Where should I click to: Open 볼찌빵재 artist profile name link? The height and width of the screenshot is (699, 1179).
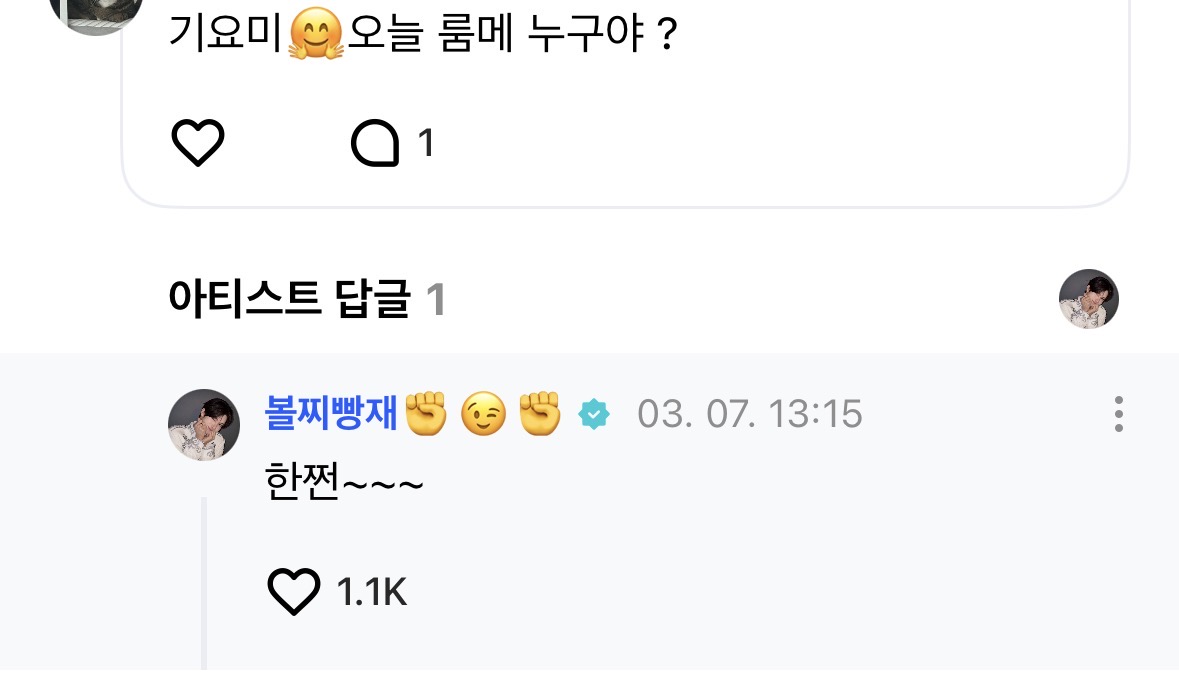click(x=332, y=414)
